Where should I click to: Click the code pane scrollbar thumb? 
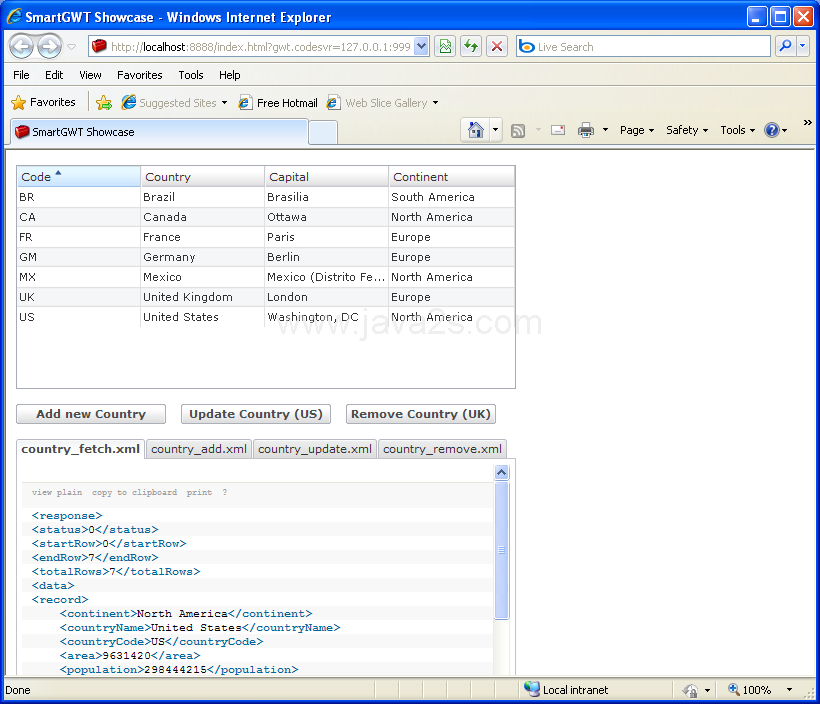[501, 550]
